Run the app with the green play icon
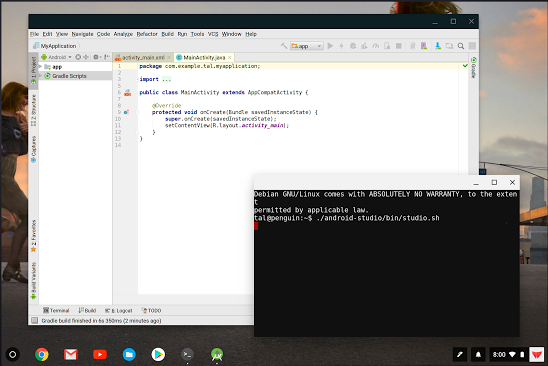This screenshot has height=366, width=548. pyautogui.click(x=330, y=46)
